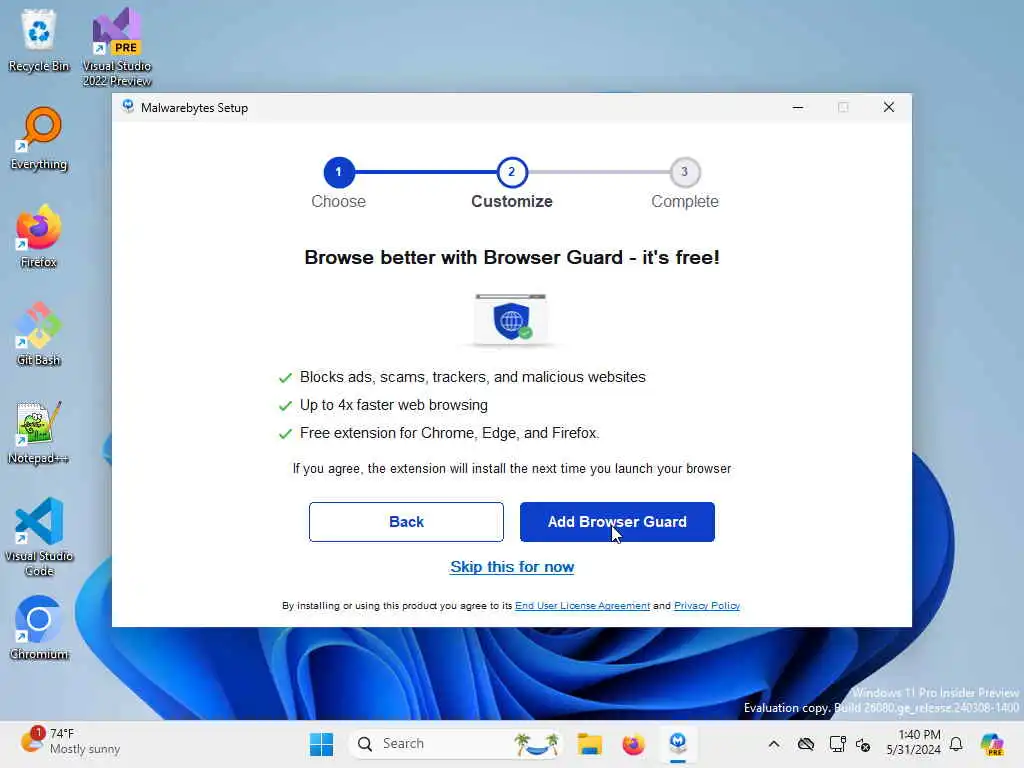Screen dimensions: 1024x768
Task: Click the Skip this for now link
Action: (x=512, y=567)
